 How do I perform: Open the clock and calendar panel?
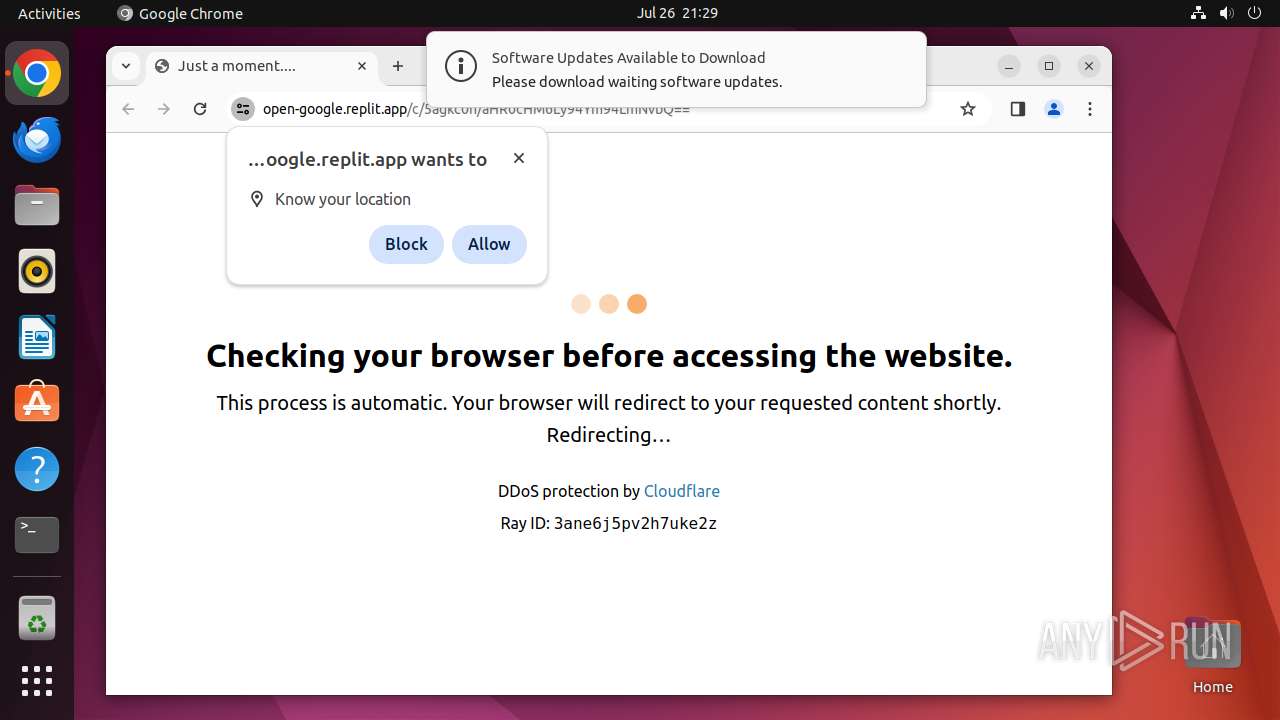tap(677, 13)
